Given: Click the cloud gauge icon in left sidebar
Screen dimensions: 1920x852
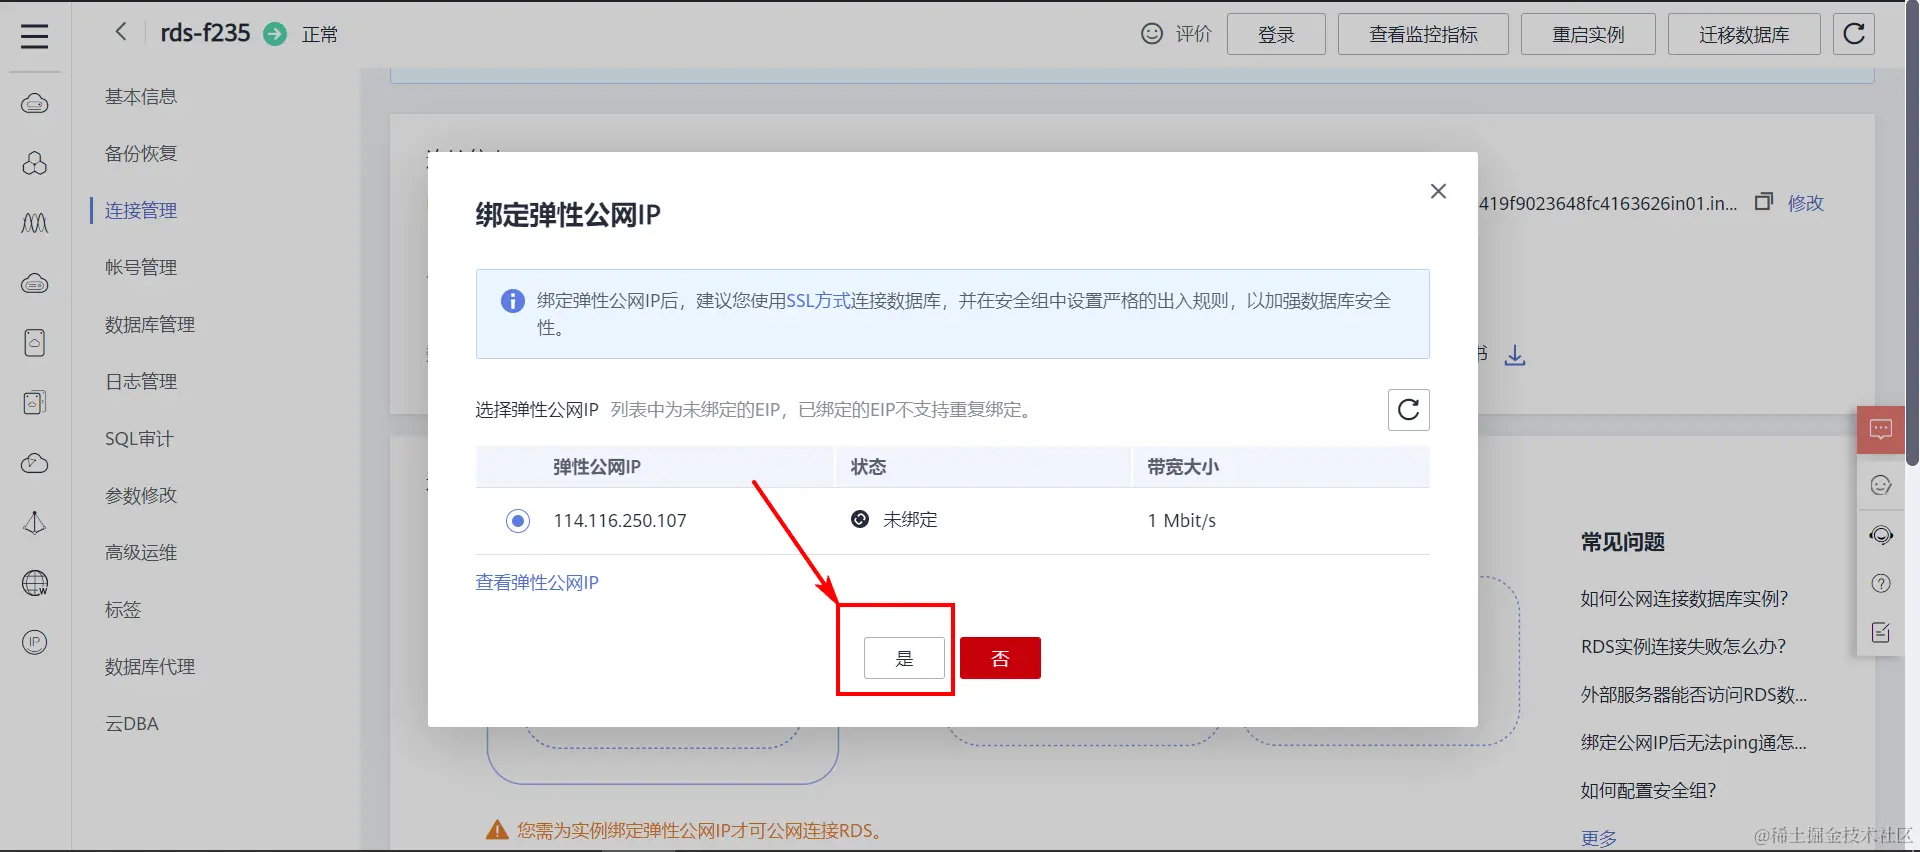Looking at the screenshot, I should coord(35,463).
